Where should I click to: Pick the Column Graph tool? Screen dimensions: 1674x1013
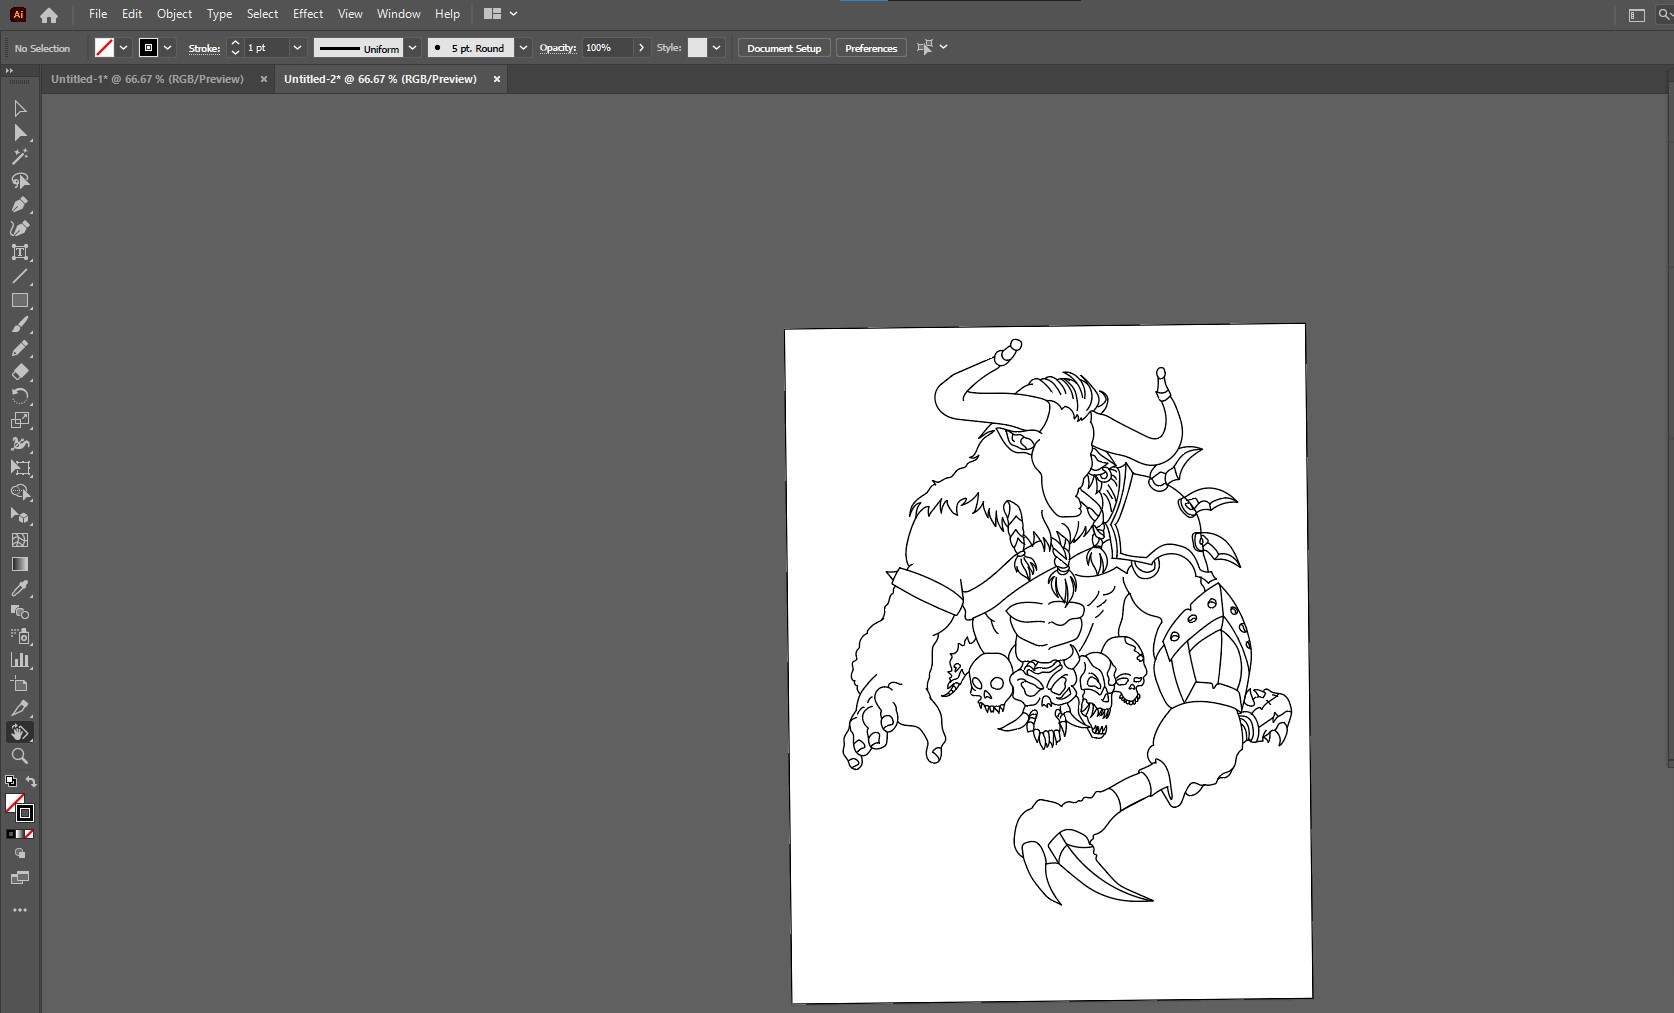[x=19, y=660]
